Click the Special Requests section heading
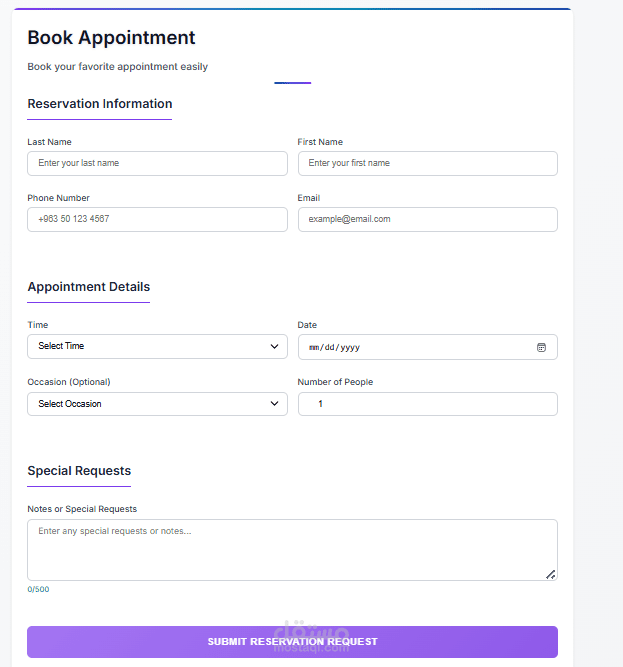Viewport: 623px width, 667px height. coord(79,471)
